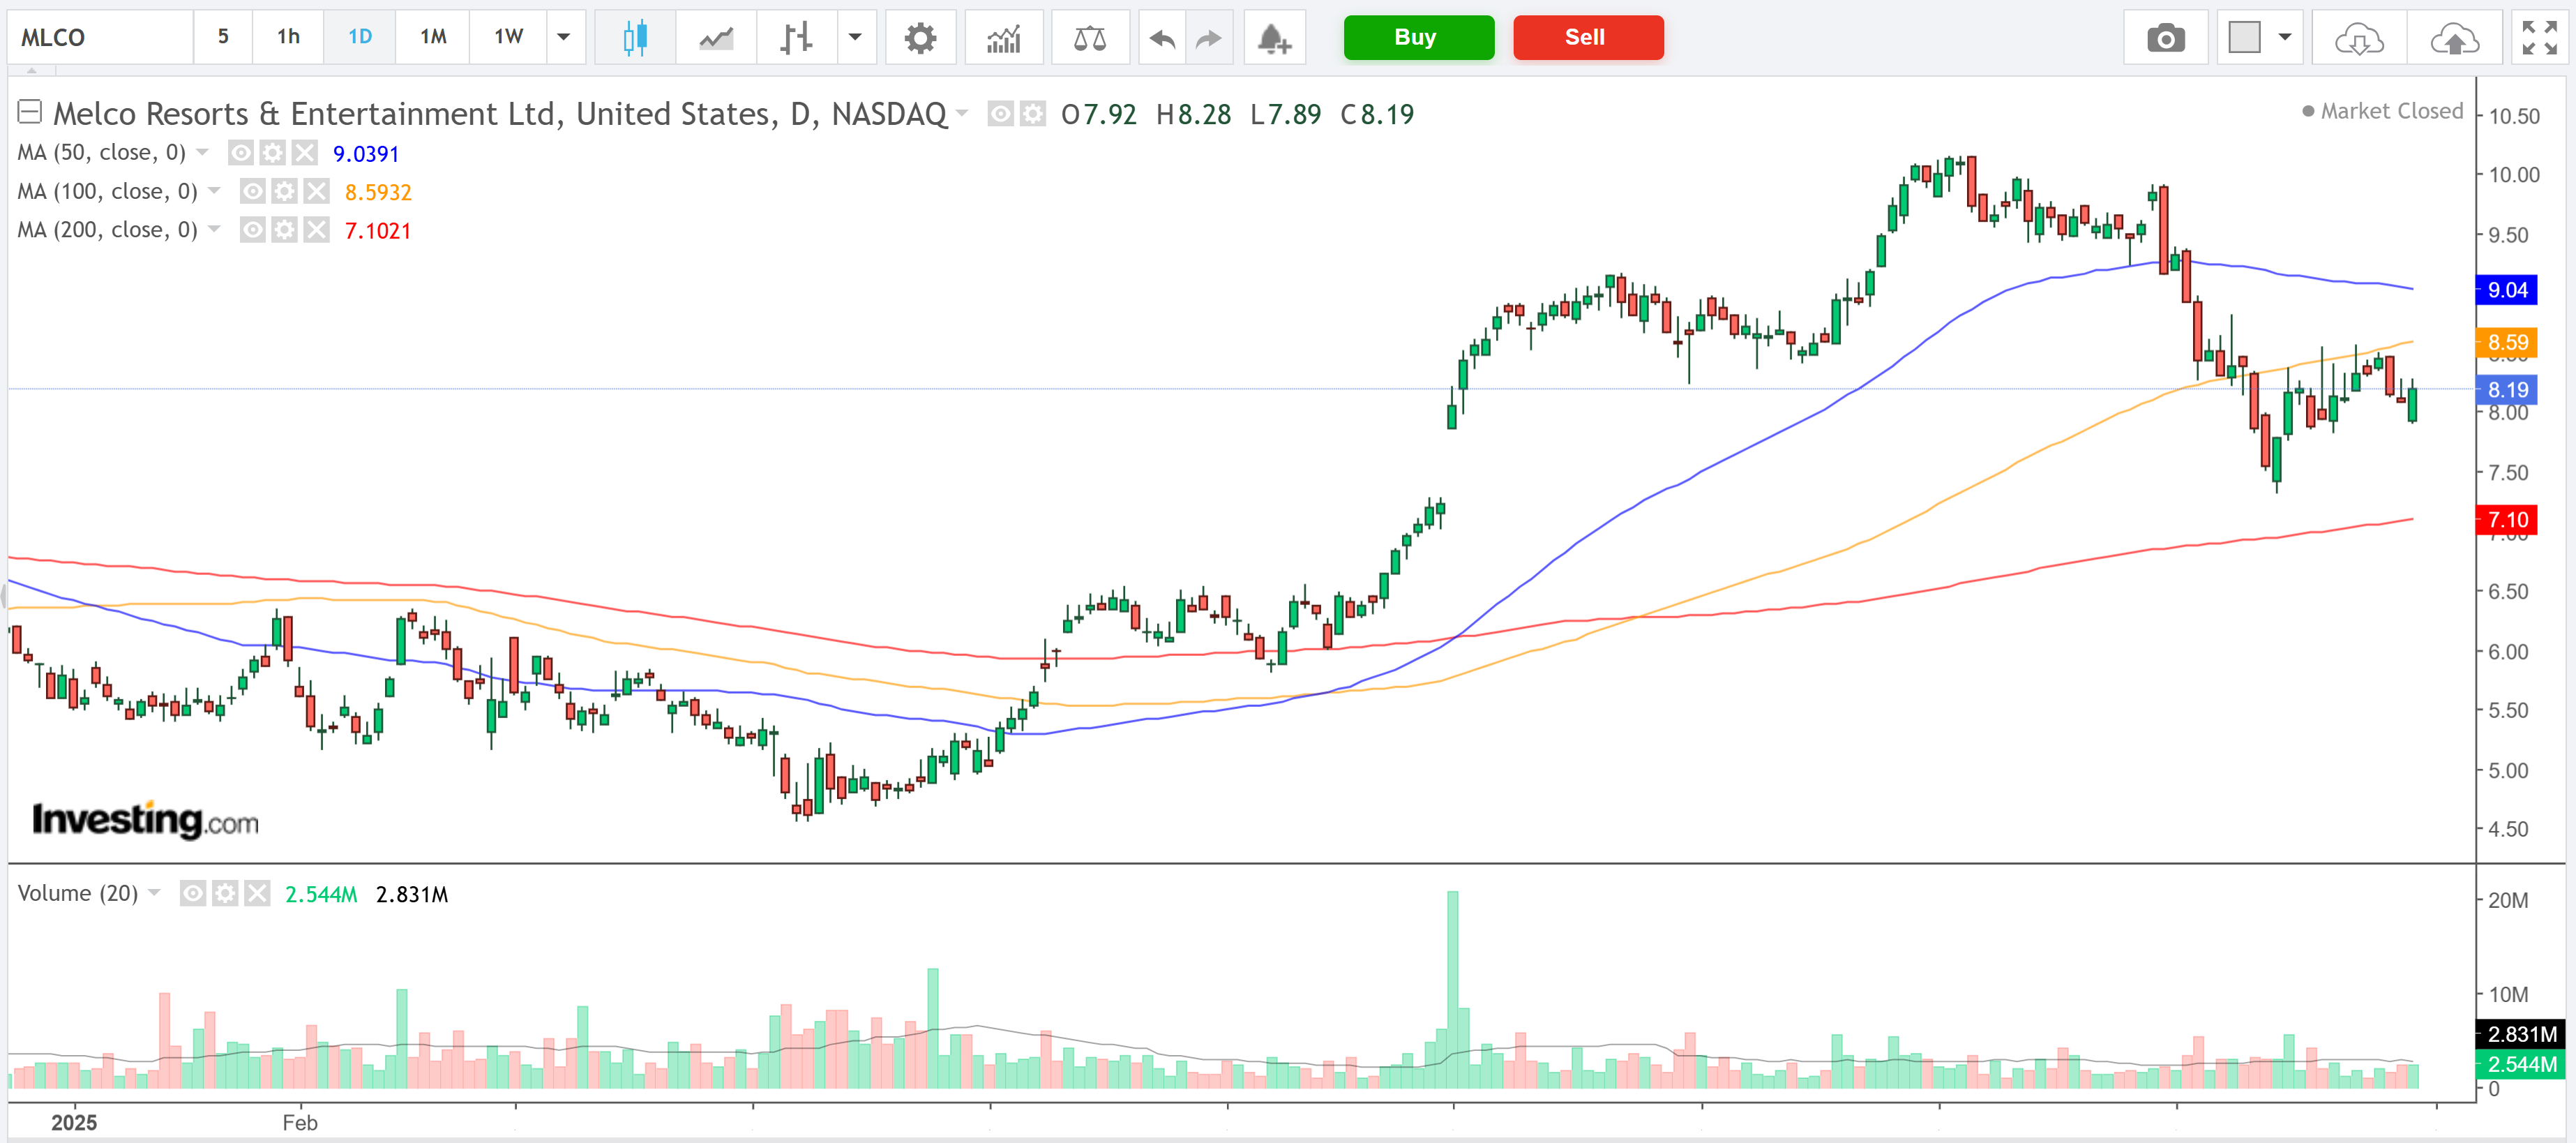Undo the last chart action
This screenshot has width=2576, height=1143.
coord(1160,37)
